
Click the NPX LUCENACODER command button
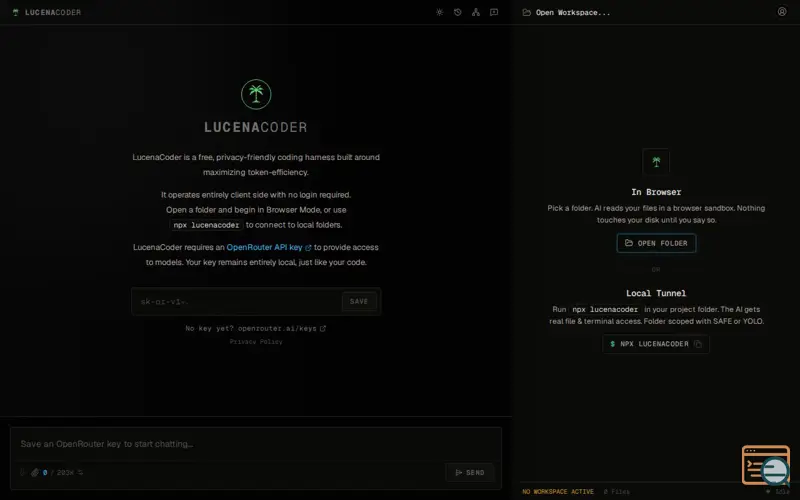click(656, 344)
